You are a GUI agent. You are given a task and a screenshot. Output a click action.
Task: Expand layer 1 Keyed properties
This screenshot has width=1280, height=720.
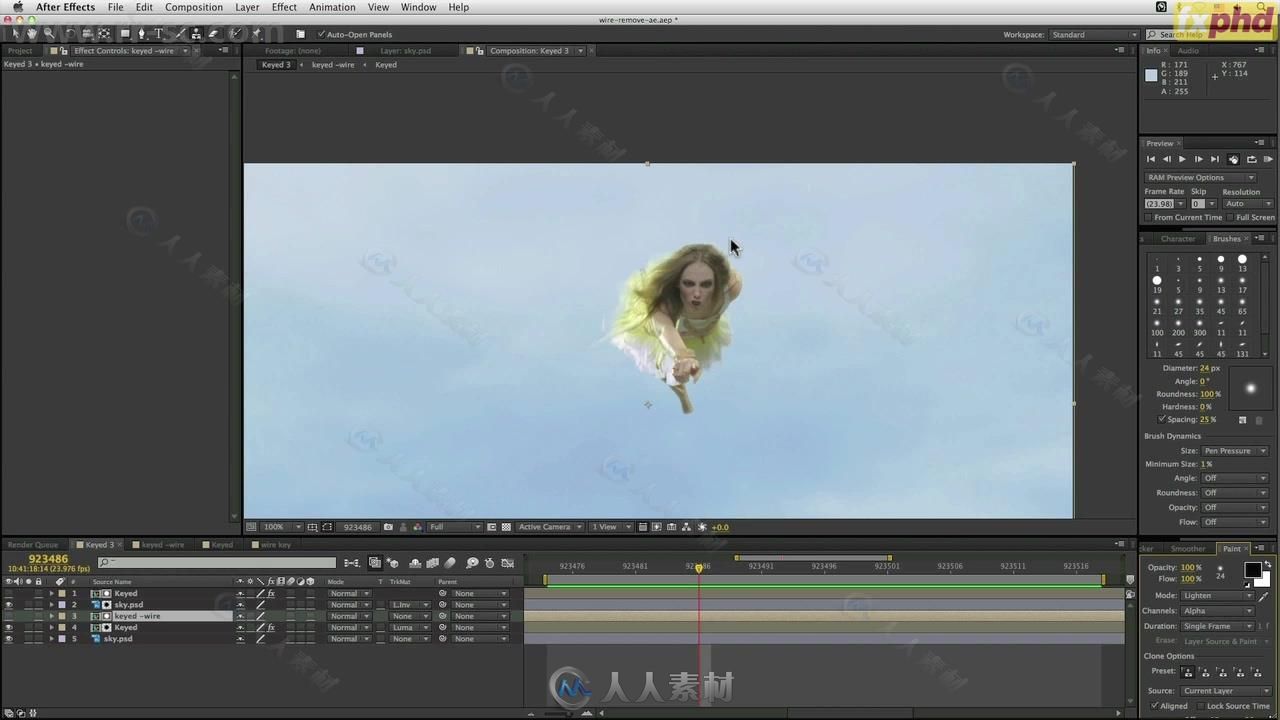coord(52,593)
